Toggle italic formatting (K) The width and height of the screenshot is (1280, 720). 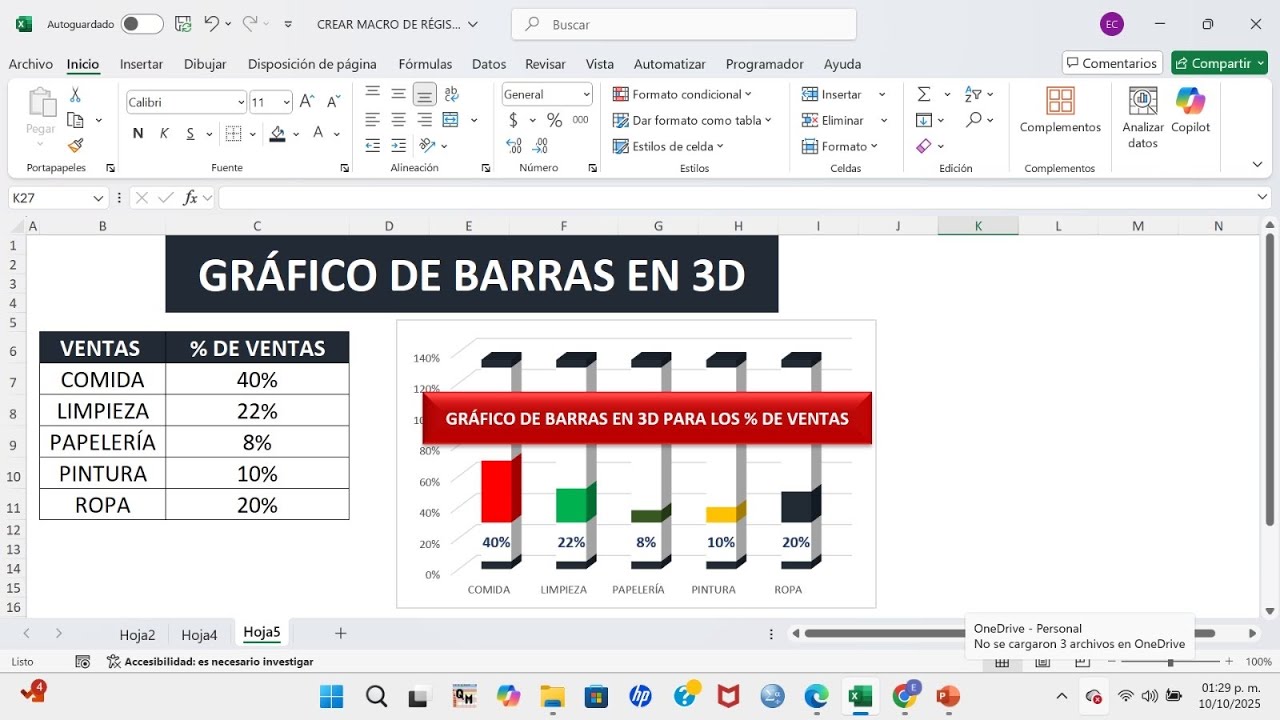tap(164, 133)
